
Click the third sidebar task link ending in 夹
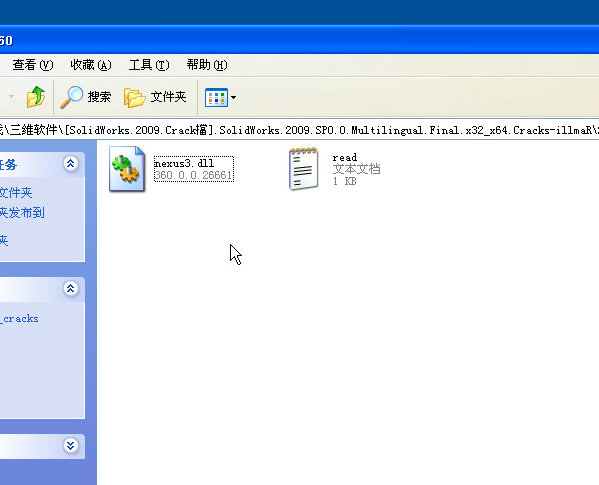[x=4, y=241]
